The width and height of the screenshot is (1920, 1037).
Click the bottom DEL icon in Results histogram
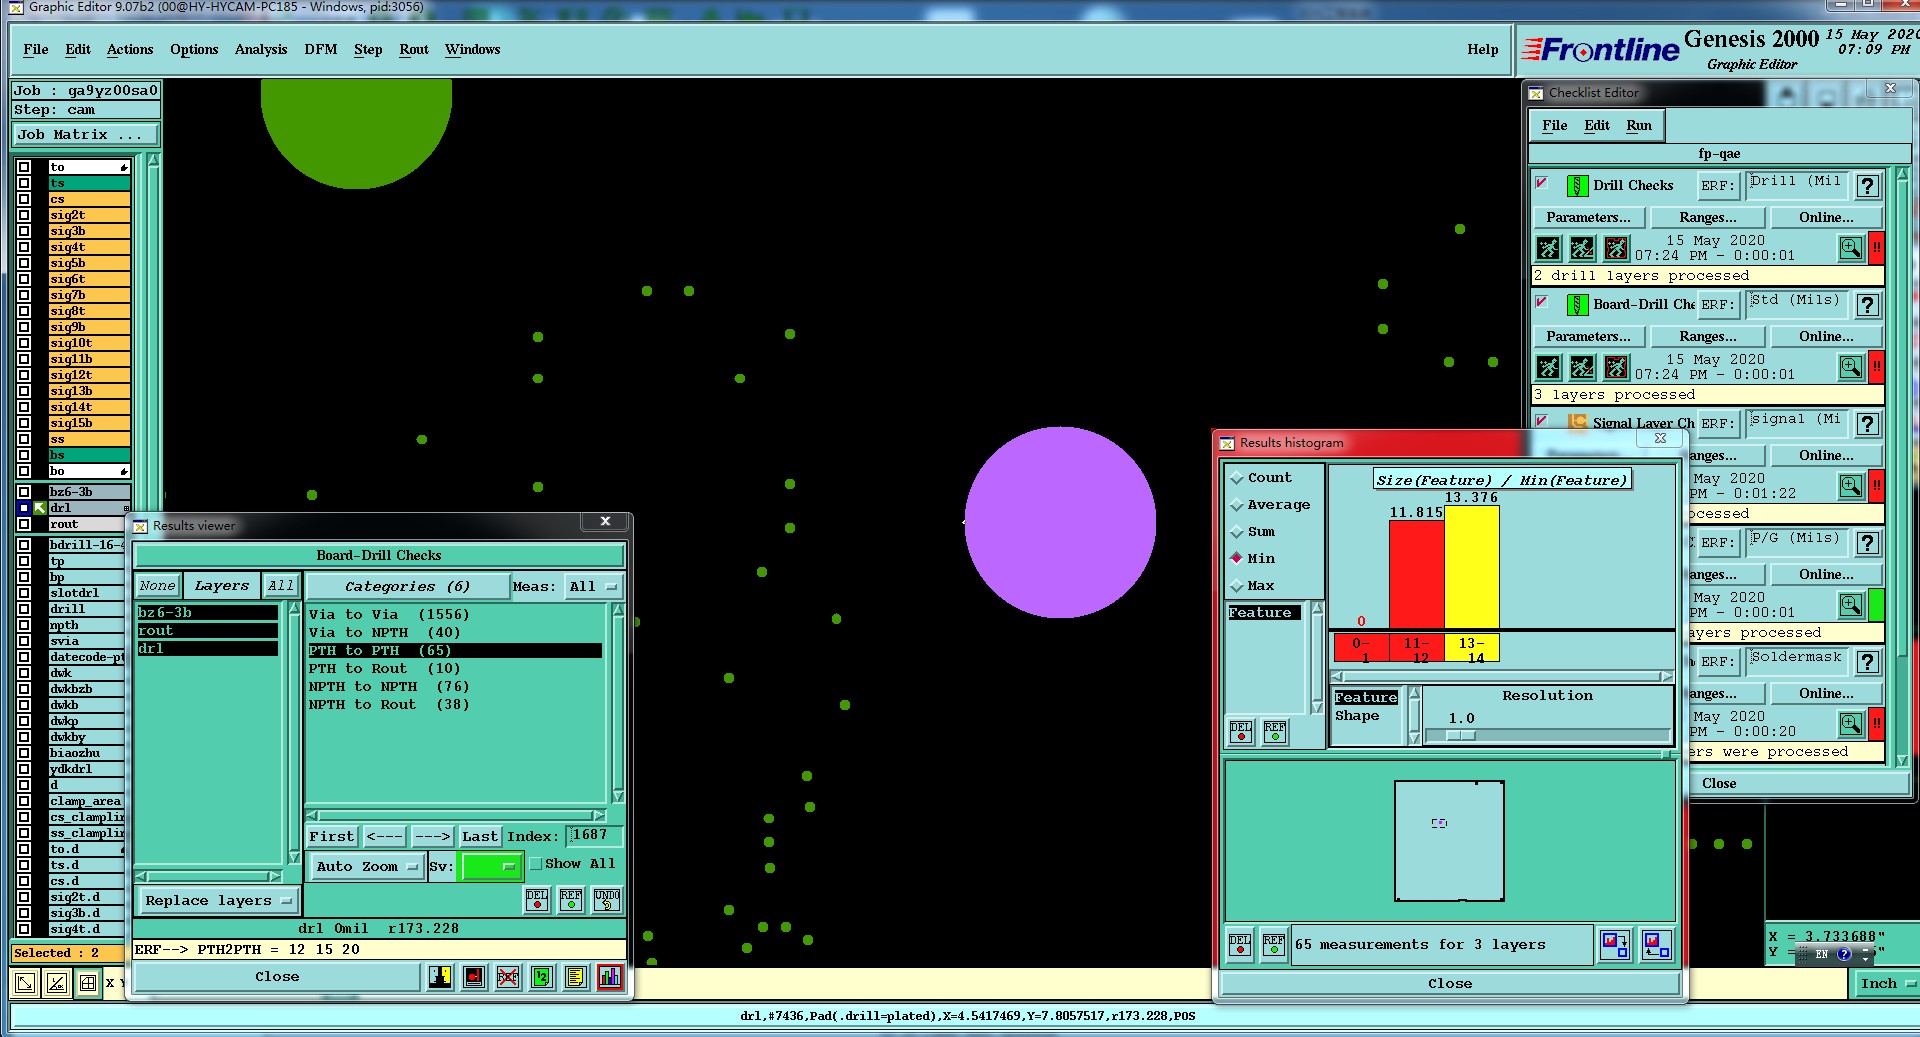click(1240, 944)
